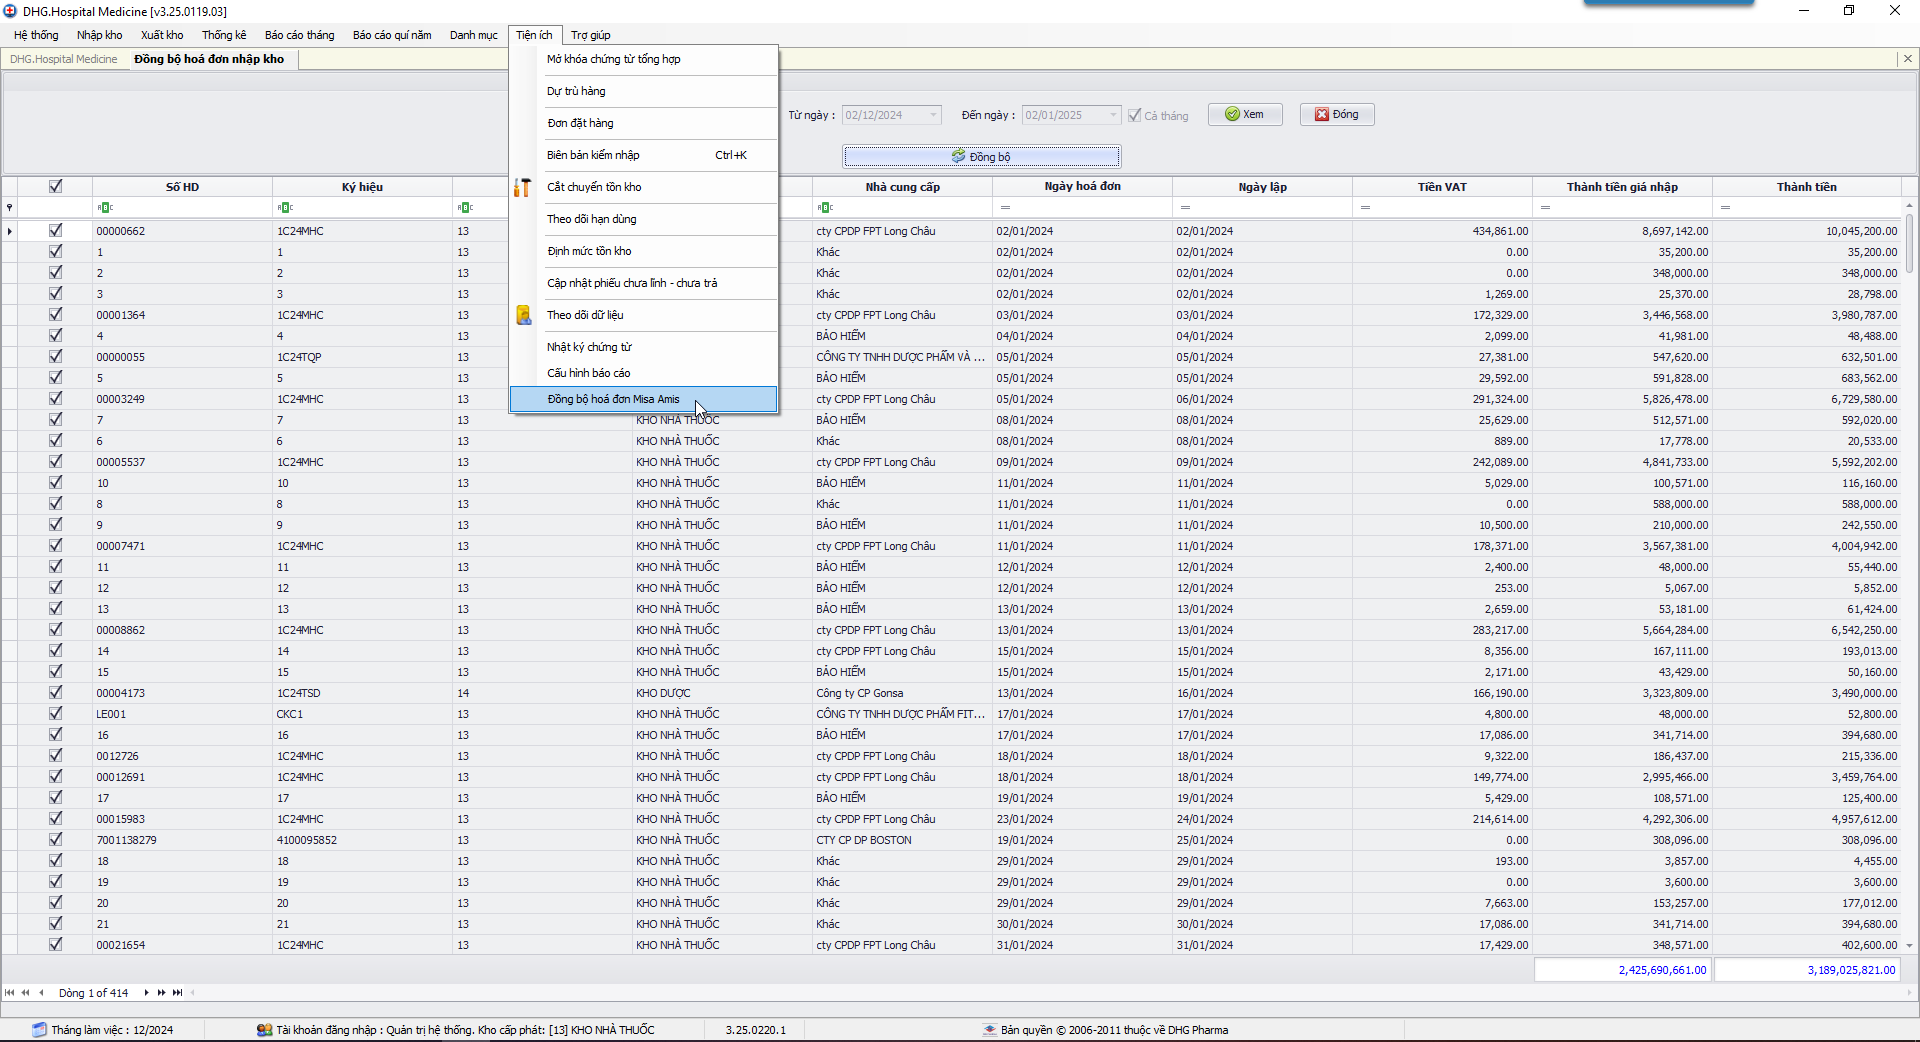The image size is (1920, 1042).
Task: Toggle checkbox for invoice 00000662
Action: point(56,230)
